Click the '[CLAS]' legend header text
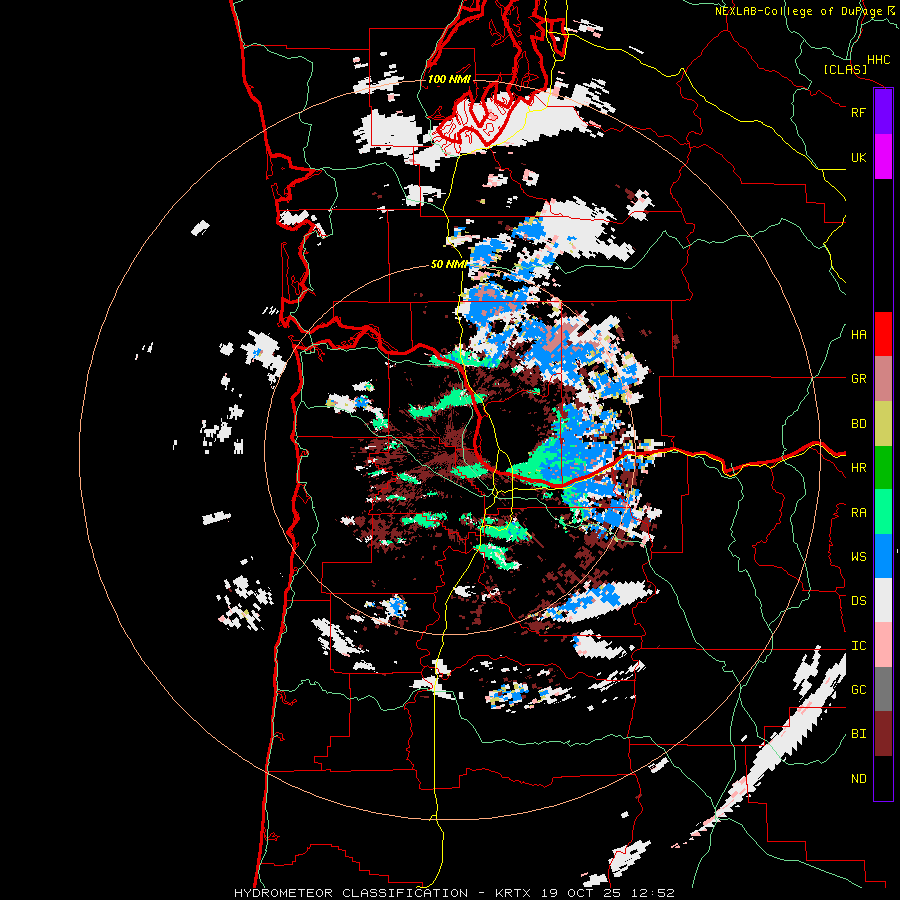 pyautogui.click(x=845, y=69)
